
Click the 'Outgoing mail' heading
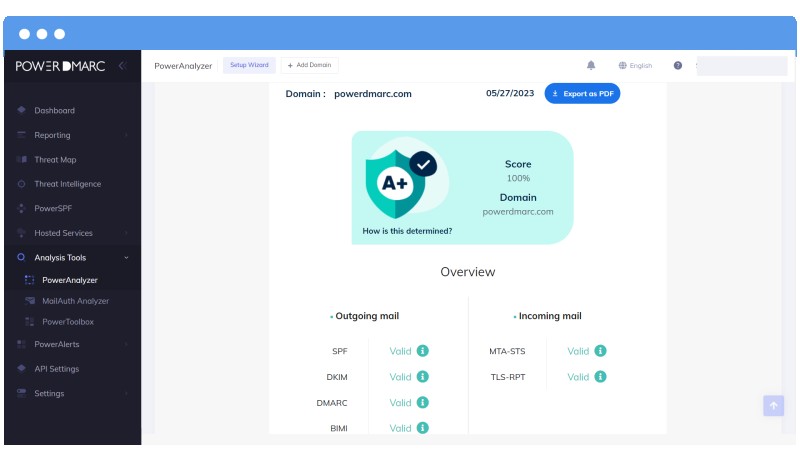click(367, 316)
